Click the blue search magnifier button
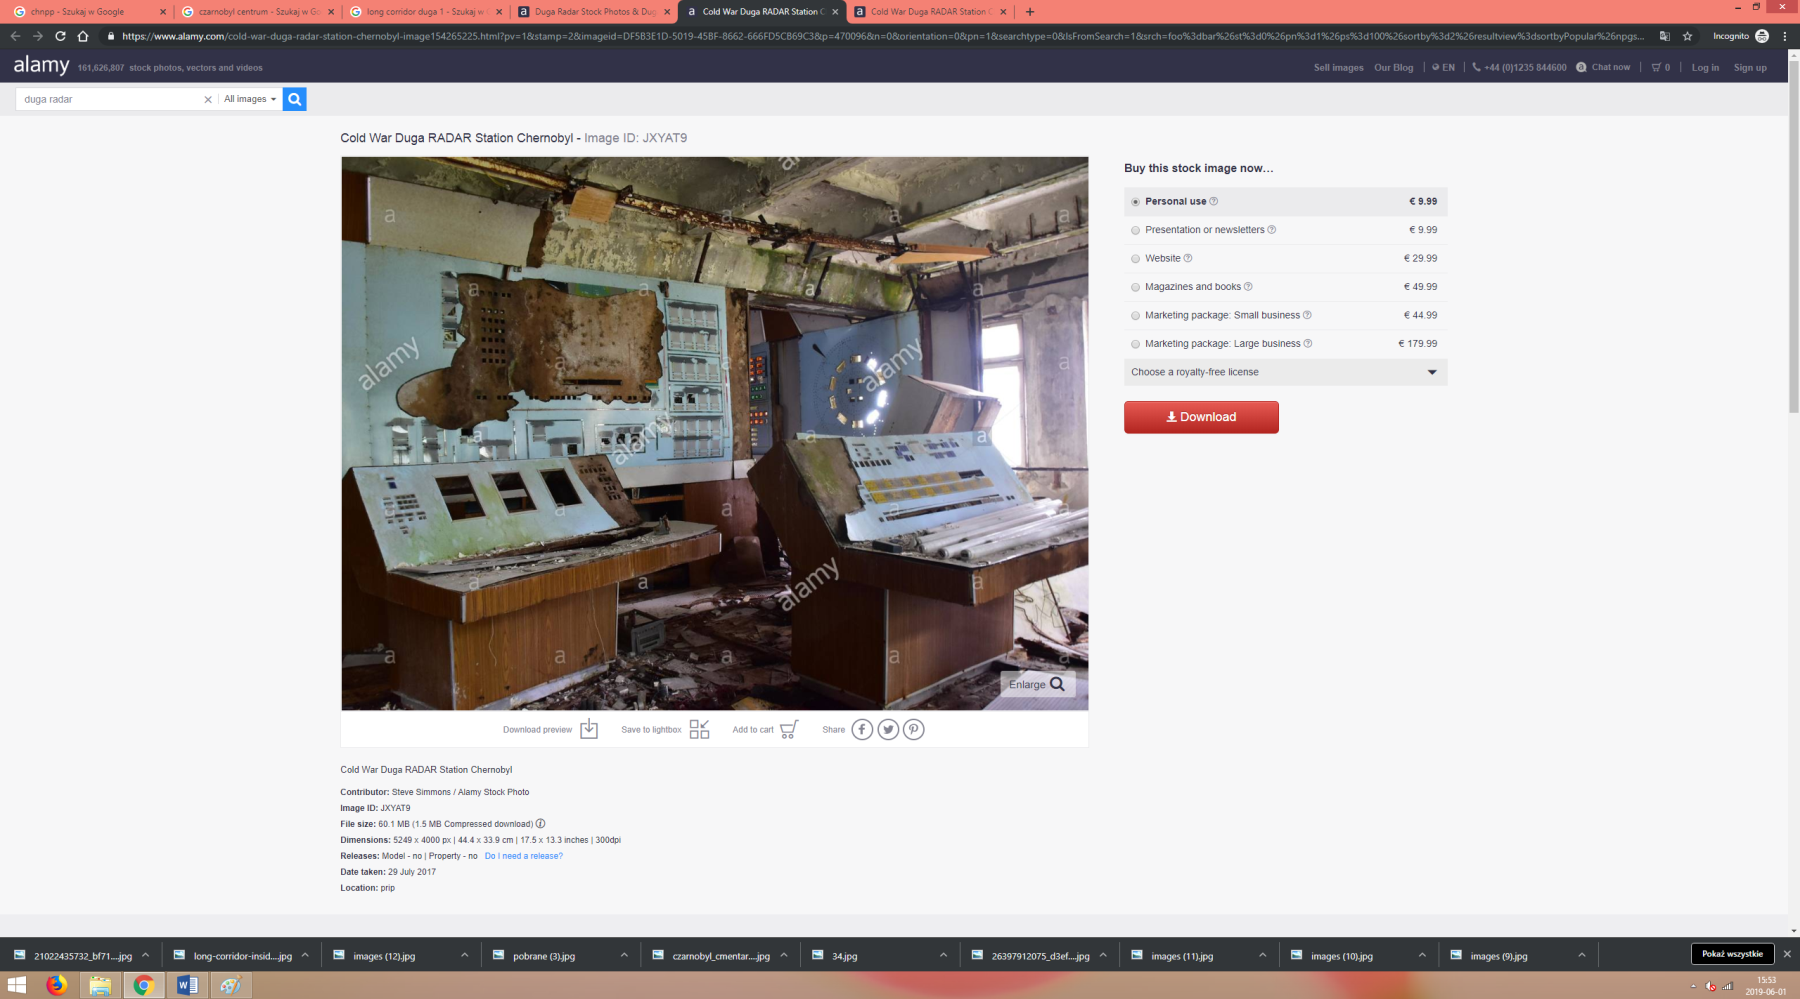 (x=294, y=99)
